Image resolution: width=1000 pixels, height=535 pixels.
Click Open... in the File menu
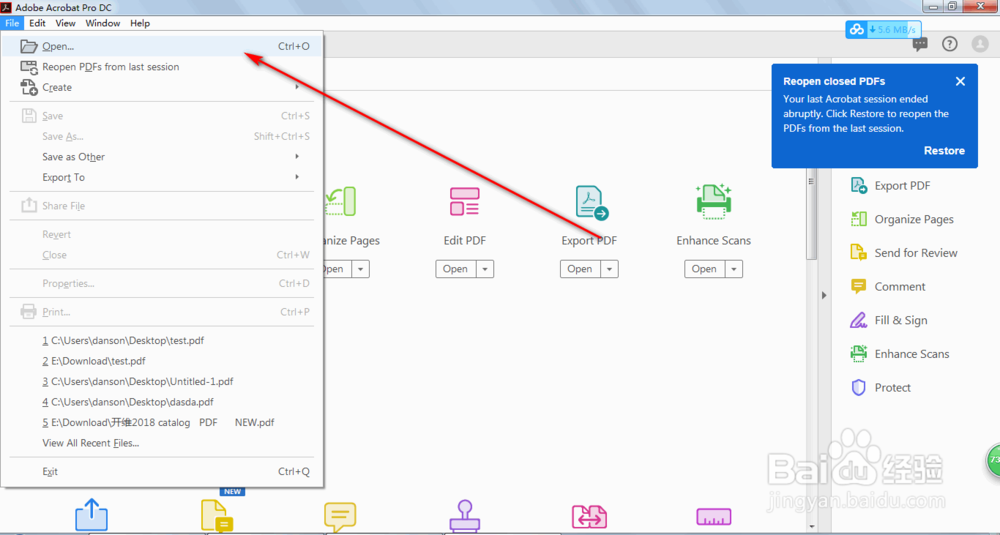tap(162, 46)
